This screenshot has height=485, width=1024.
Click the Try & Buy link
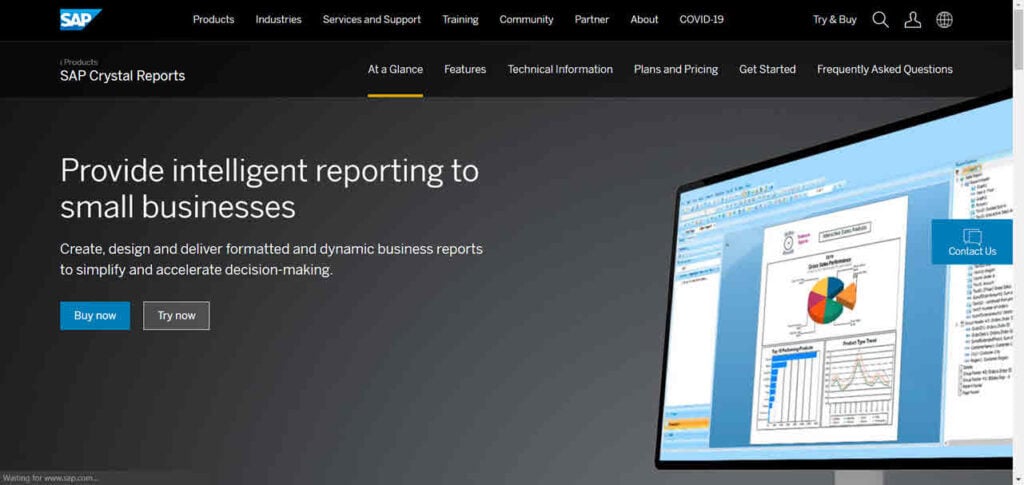coord(835,20)
